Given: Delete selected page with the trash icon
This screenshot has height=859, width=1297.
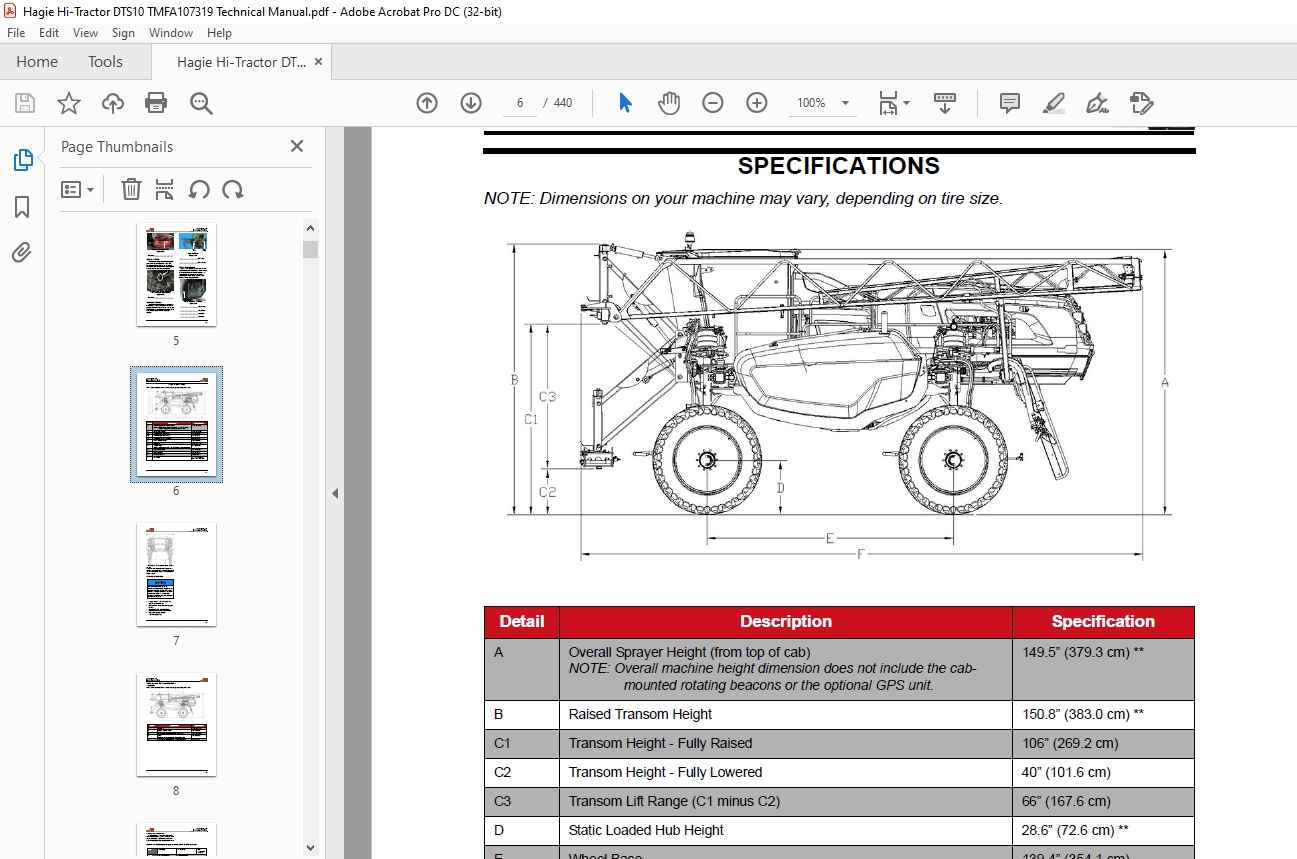Looking at the screenshot, I should [x=131, y=189].
